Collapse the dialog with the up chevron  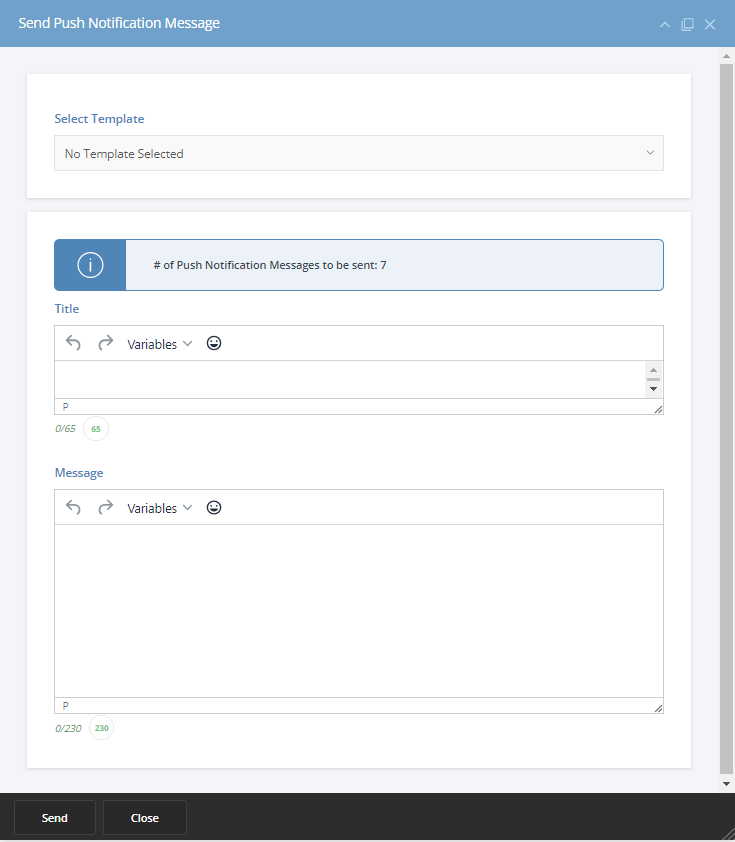coord(665,25)
